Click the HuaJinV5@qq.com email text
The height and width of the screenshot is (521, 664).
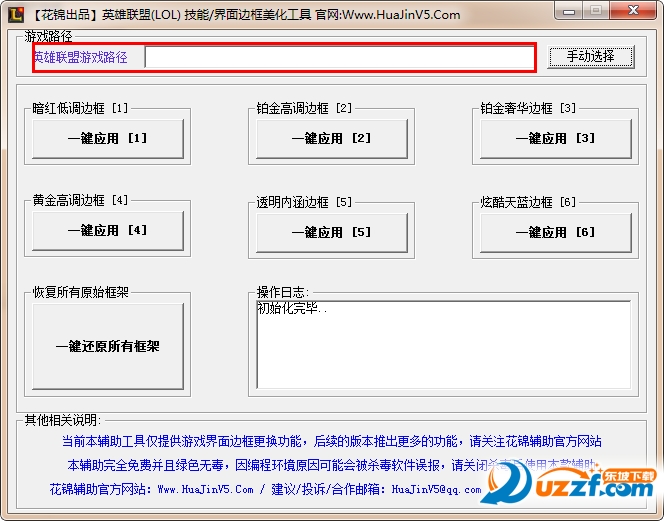436,490
